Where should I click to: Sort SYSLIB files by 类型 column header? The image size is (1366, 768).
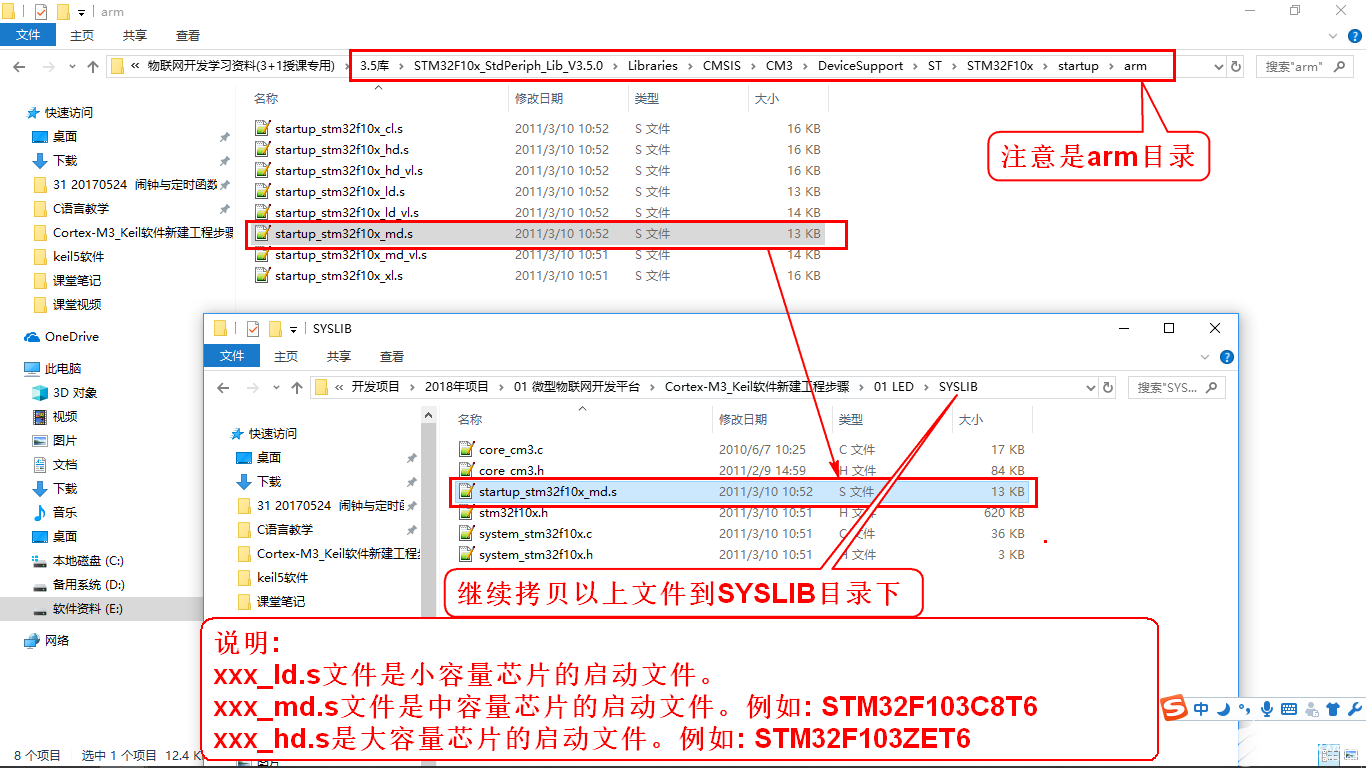click(892, 420)
